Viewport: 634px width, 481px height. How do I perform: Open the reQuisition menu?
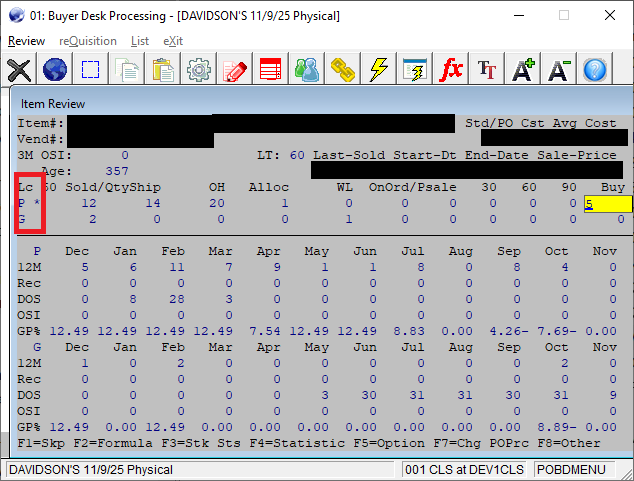pyautogui.click(x=88, y=41)
